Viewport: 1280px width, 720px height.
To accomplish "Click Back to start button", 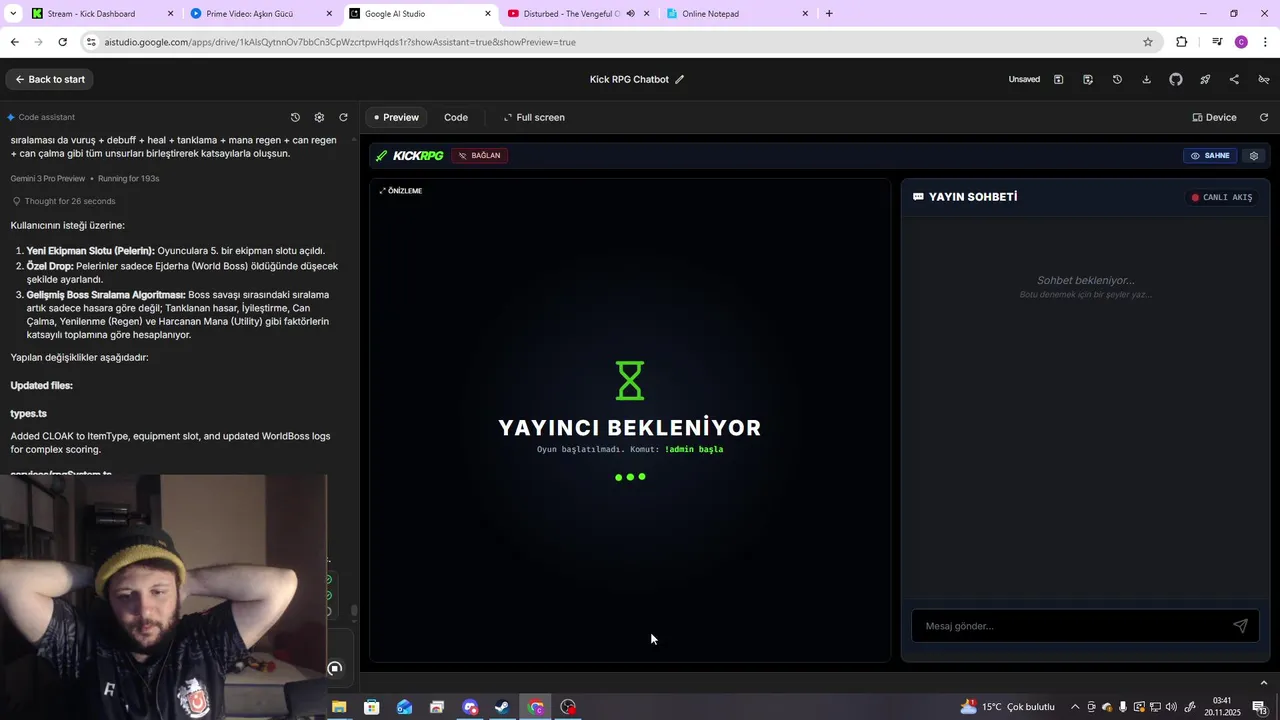I will 49,79.
